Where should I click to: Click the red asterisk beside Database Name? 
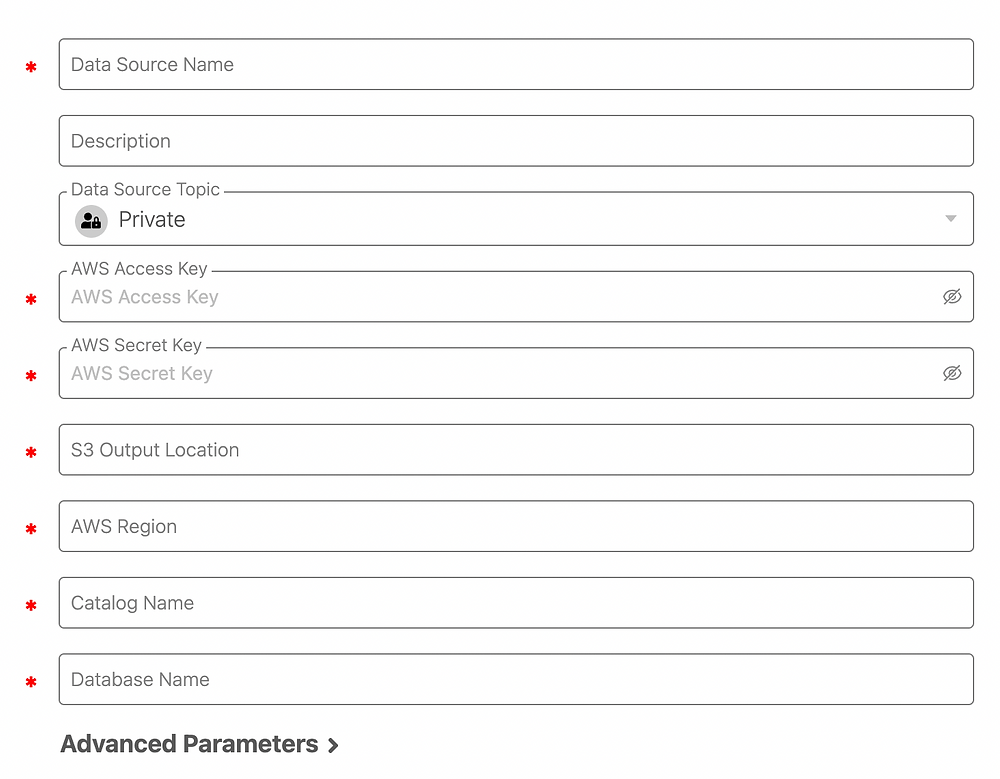pyautogui.click(x=31, y=682)
